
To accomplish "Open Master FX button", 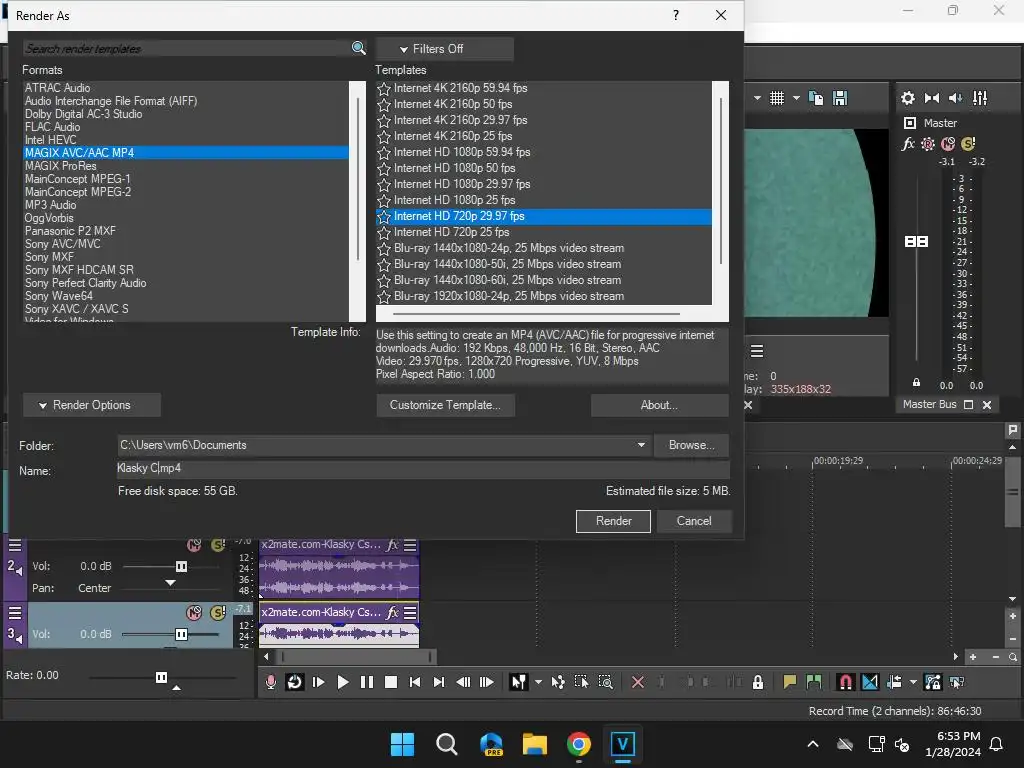I will point(908,144).
